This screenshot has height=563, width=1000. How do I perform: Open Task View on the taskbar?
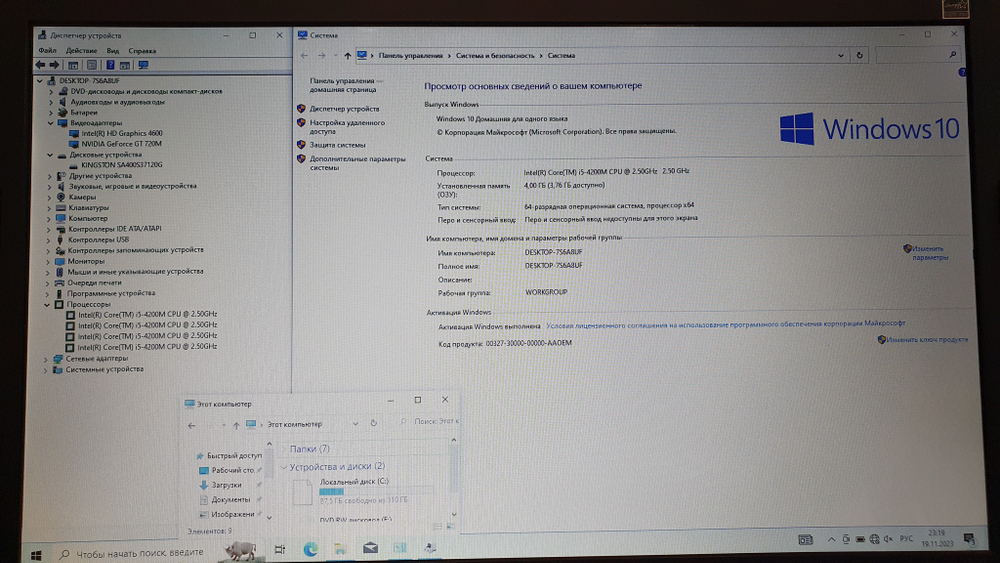[279, 550]
